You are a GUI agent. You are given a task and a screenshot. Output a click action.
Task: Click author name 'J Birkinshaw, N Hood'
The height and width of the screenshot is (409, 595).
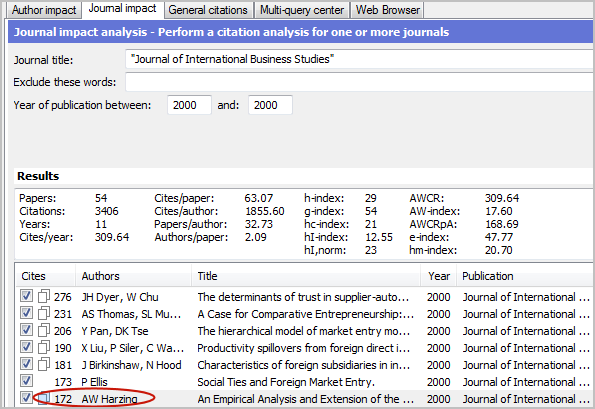tap(131, 365)
